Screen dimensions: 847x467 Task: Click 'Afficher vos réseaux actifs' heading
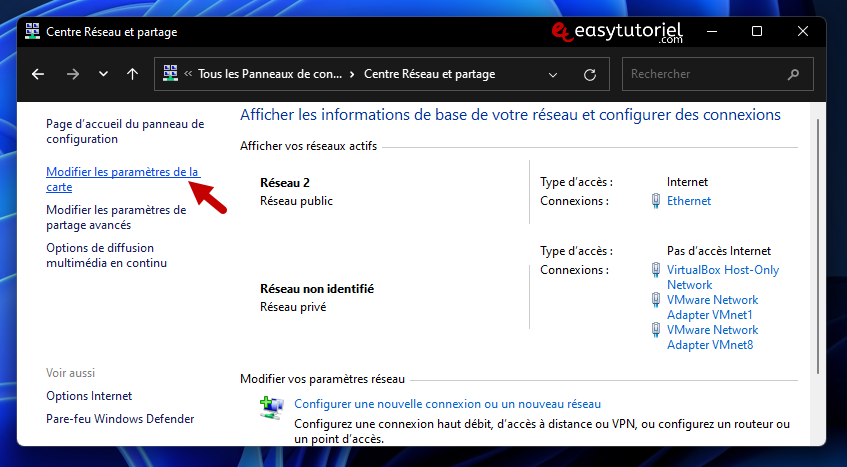[308, 146]
